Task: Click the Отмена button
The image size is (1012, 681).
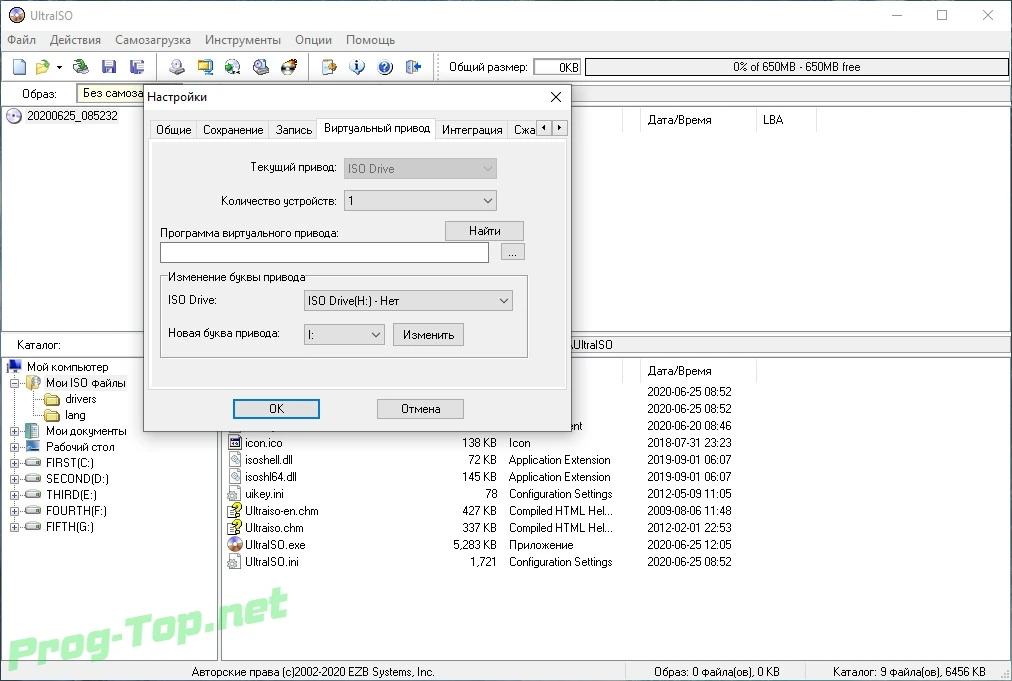Action: coord(420,409)
